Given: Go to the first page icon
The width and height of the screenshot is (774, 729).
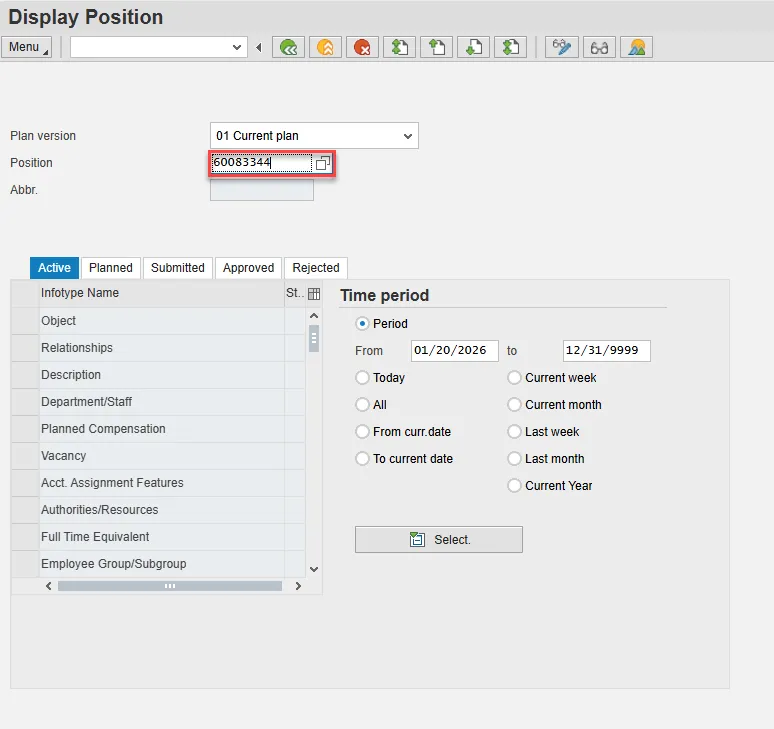Looking at the screenshot, I should pyautogui.click(x=399, y=47).
